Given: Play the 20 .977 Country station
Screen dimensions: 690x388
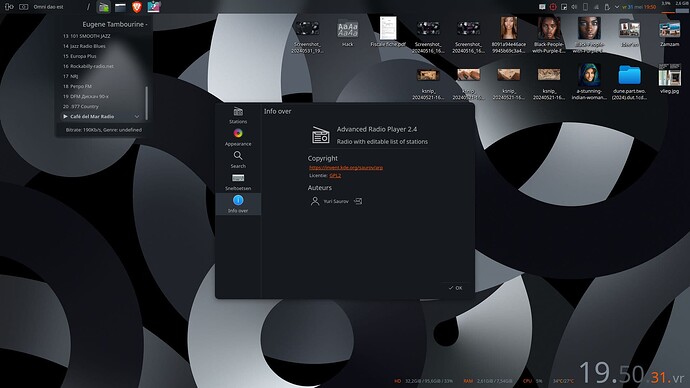Looking at the screenshot, I should click(102, 106).
